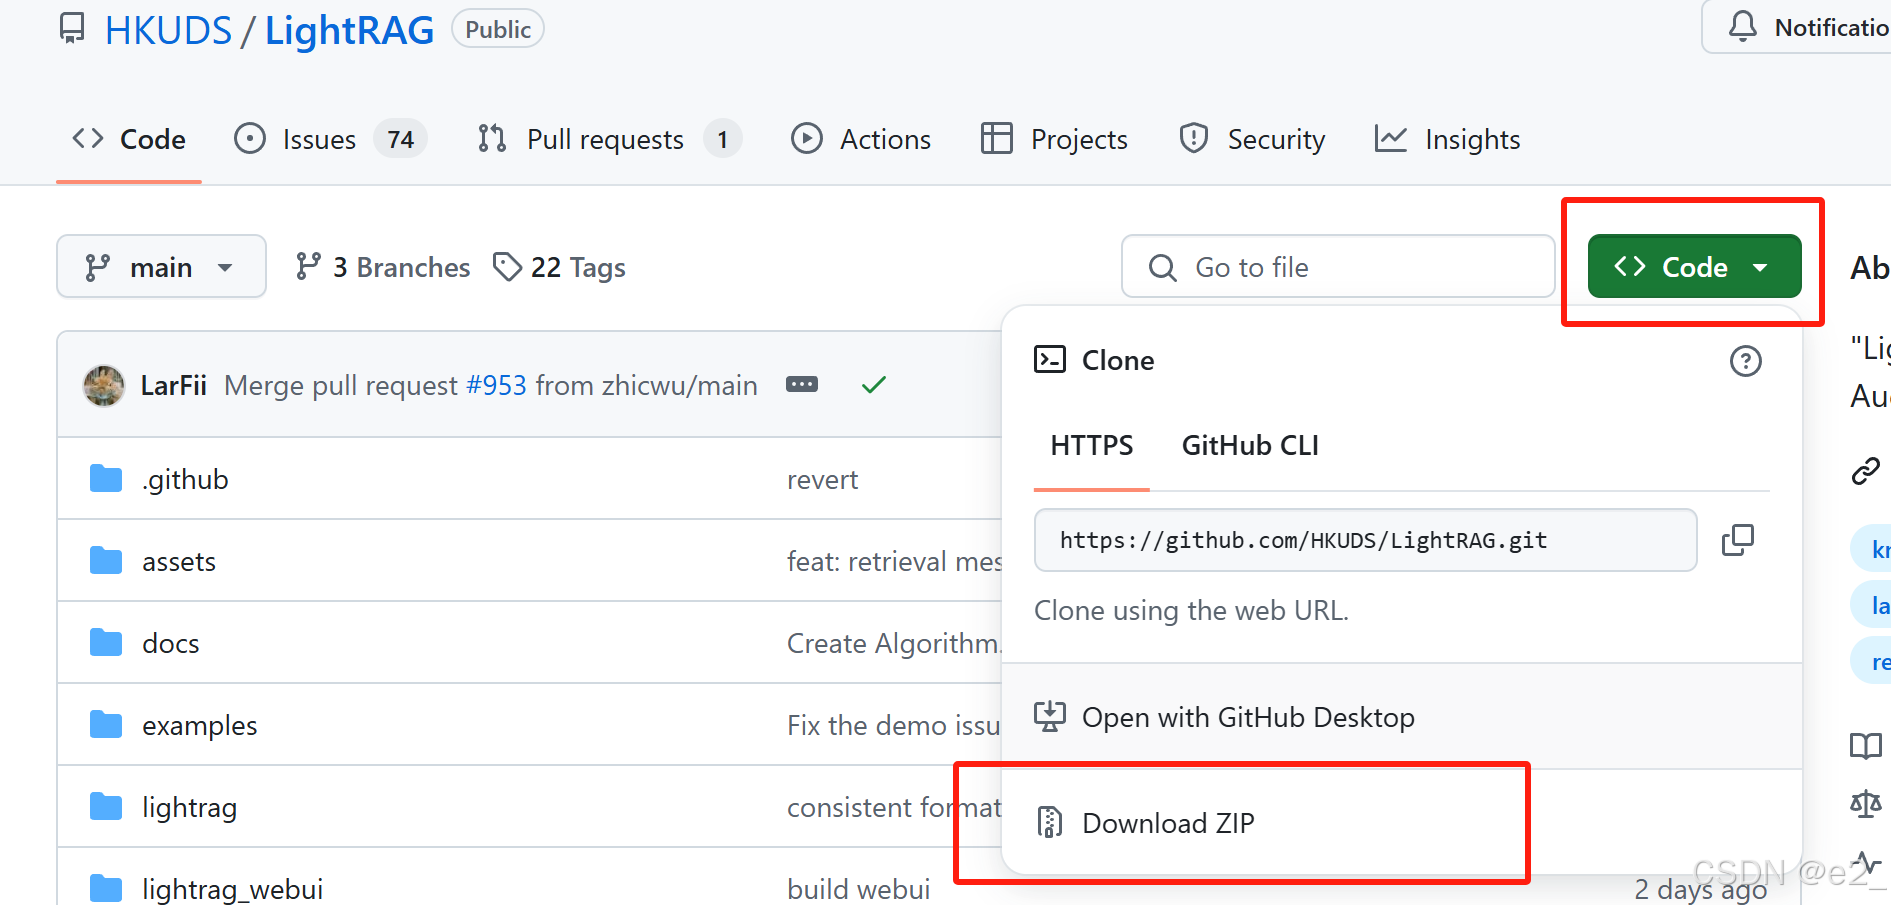Switch to the Code tab
This screenshot has width=1891, height=905.
pos(129,139)
